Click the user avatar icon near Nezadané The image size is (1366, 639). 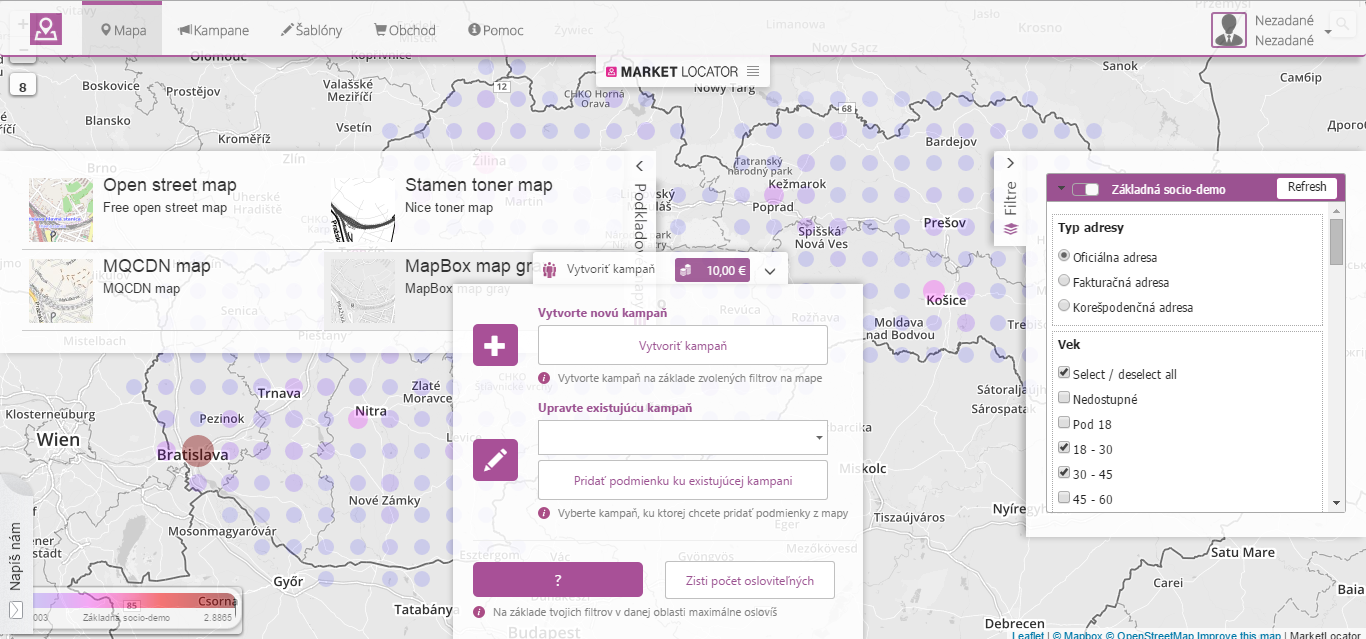point(1228,29)
